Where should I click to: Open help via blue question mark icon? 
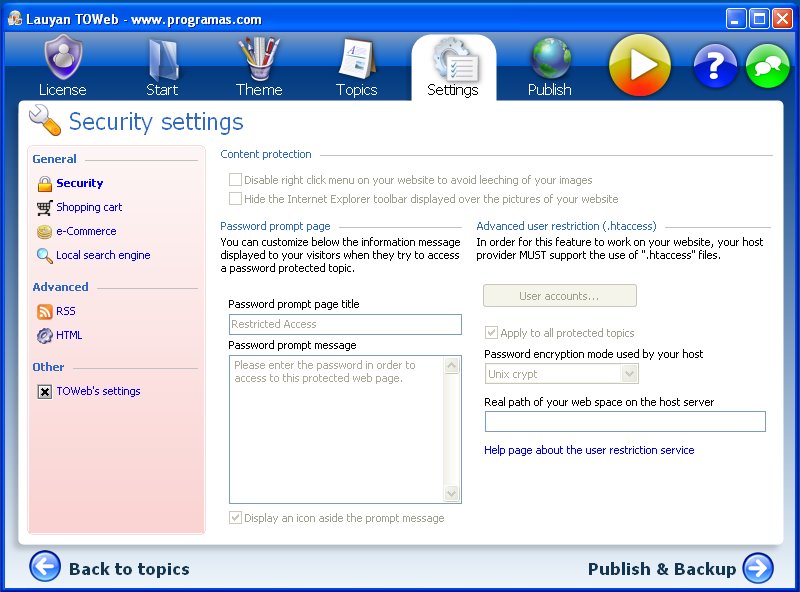715,66
